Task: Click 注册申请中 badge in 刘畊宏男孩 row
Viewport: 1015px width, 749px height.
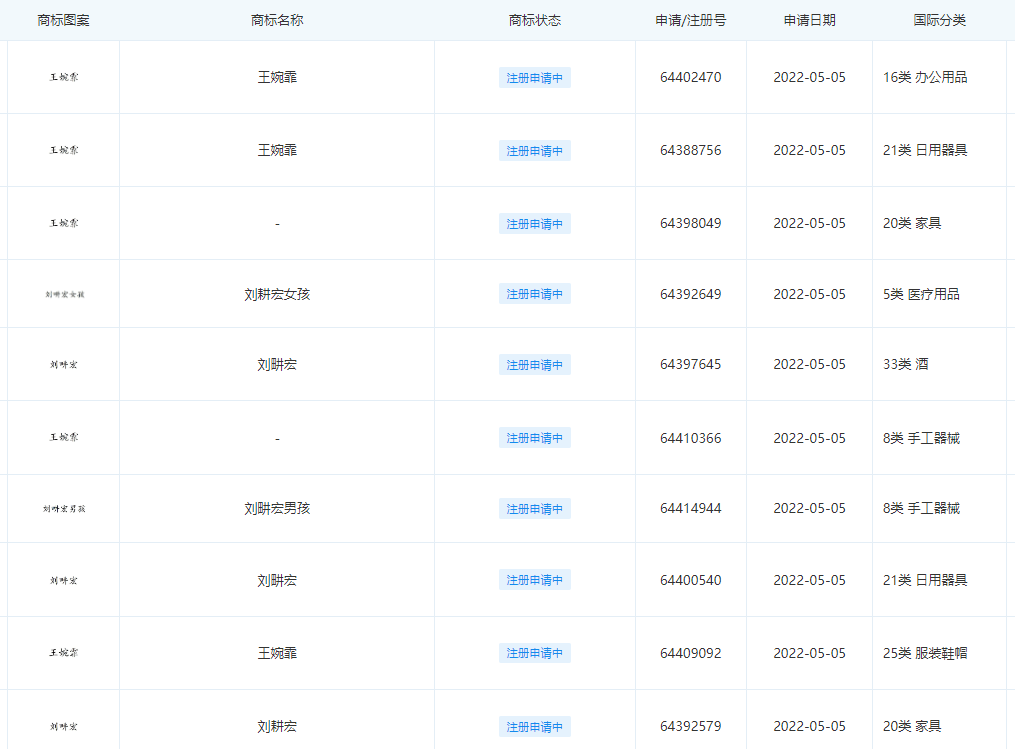Action: tap(535, 509)
